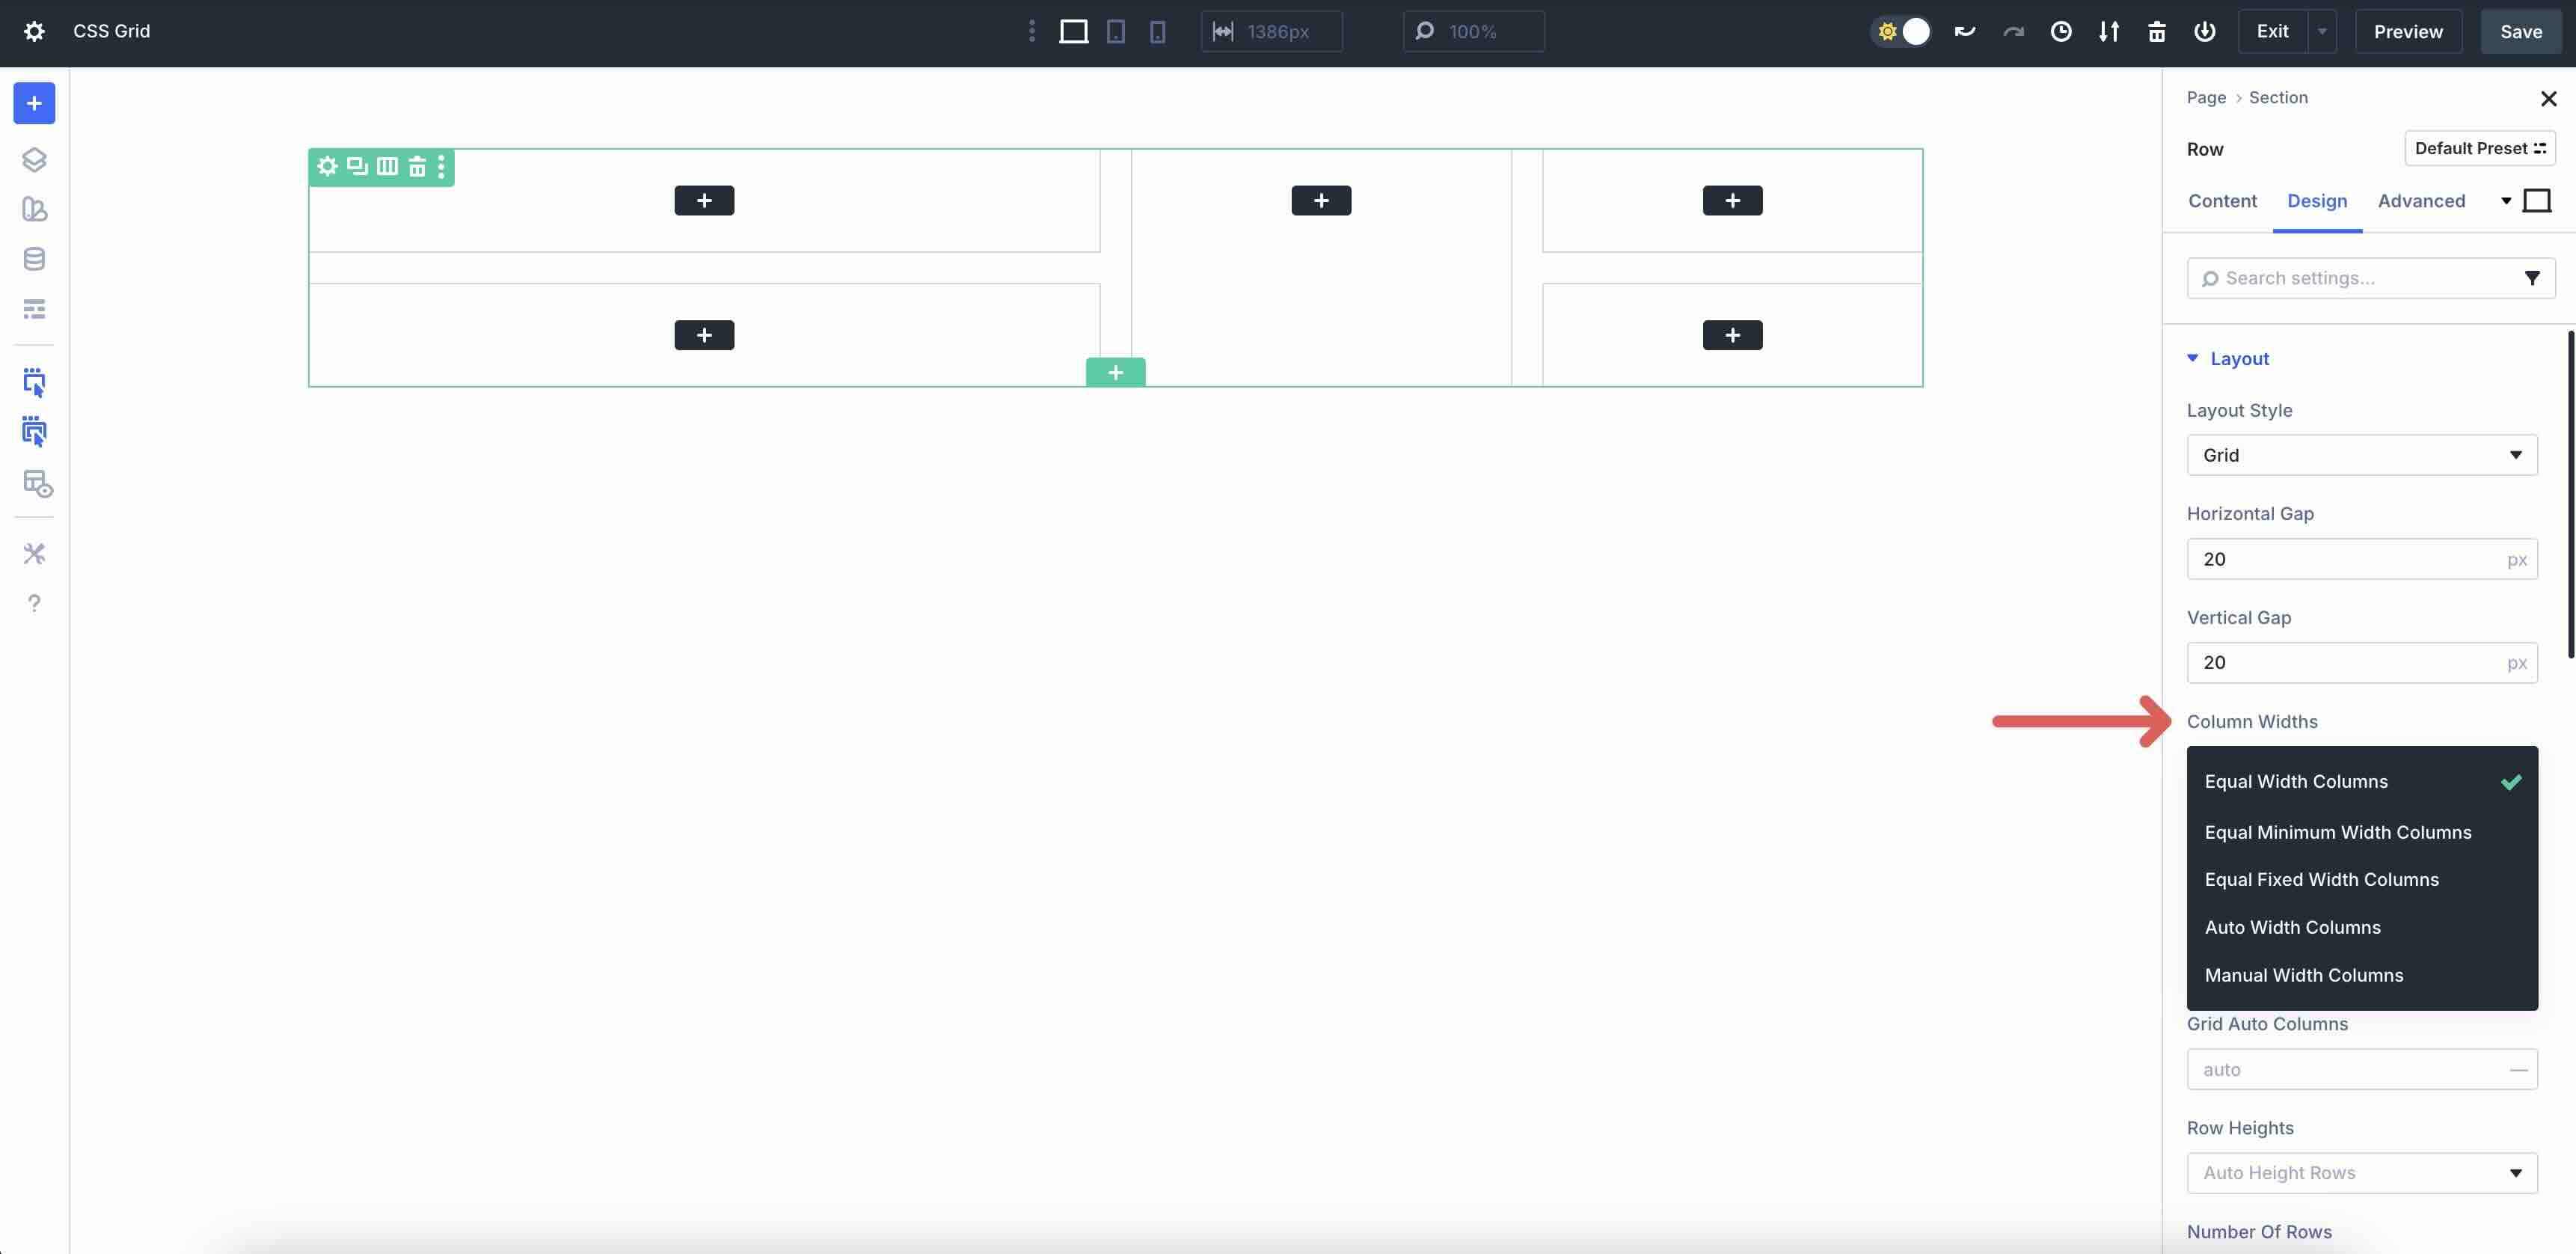Switch to the Content tab
Screen dimensions: 2576x1254
click(x=2222, y=201)
